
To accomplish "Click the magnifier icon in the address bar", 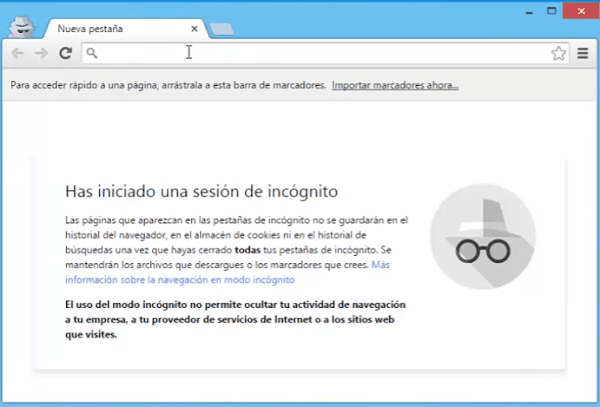I will [x=92, y=53].
